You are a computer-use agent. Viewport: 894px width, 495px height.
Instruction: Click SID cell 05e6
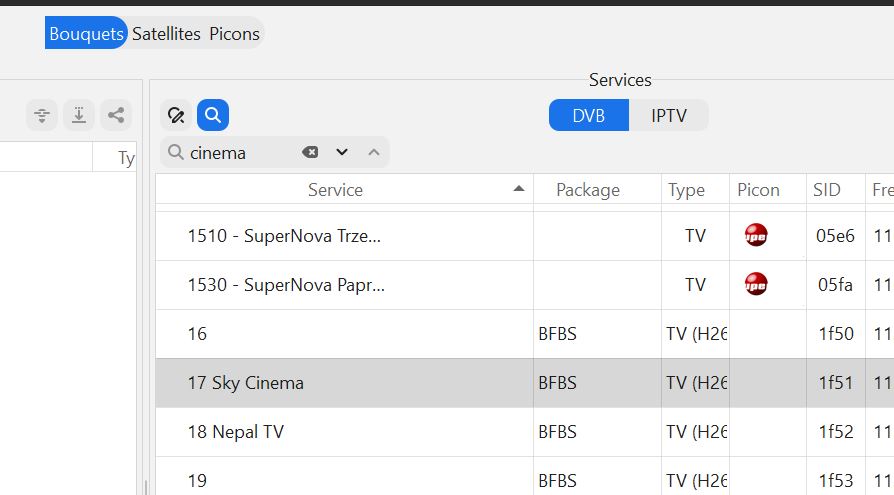(x=835, y=236)
